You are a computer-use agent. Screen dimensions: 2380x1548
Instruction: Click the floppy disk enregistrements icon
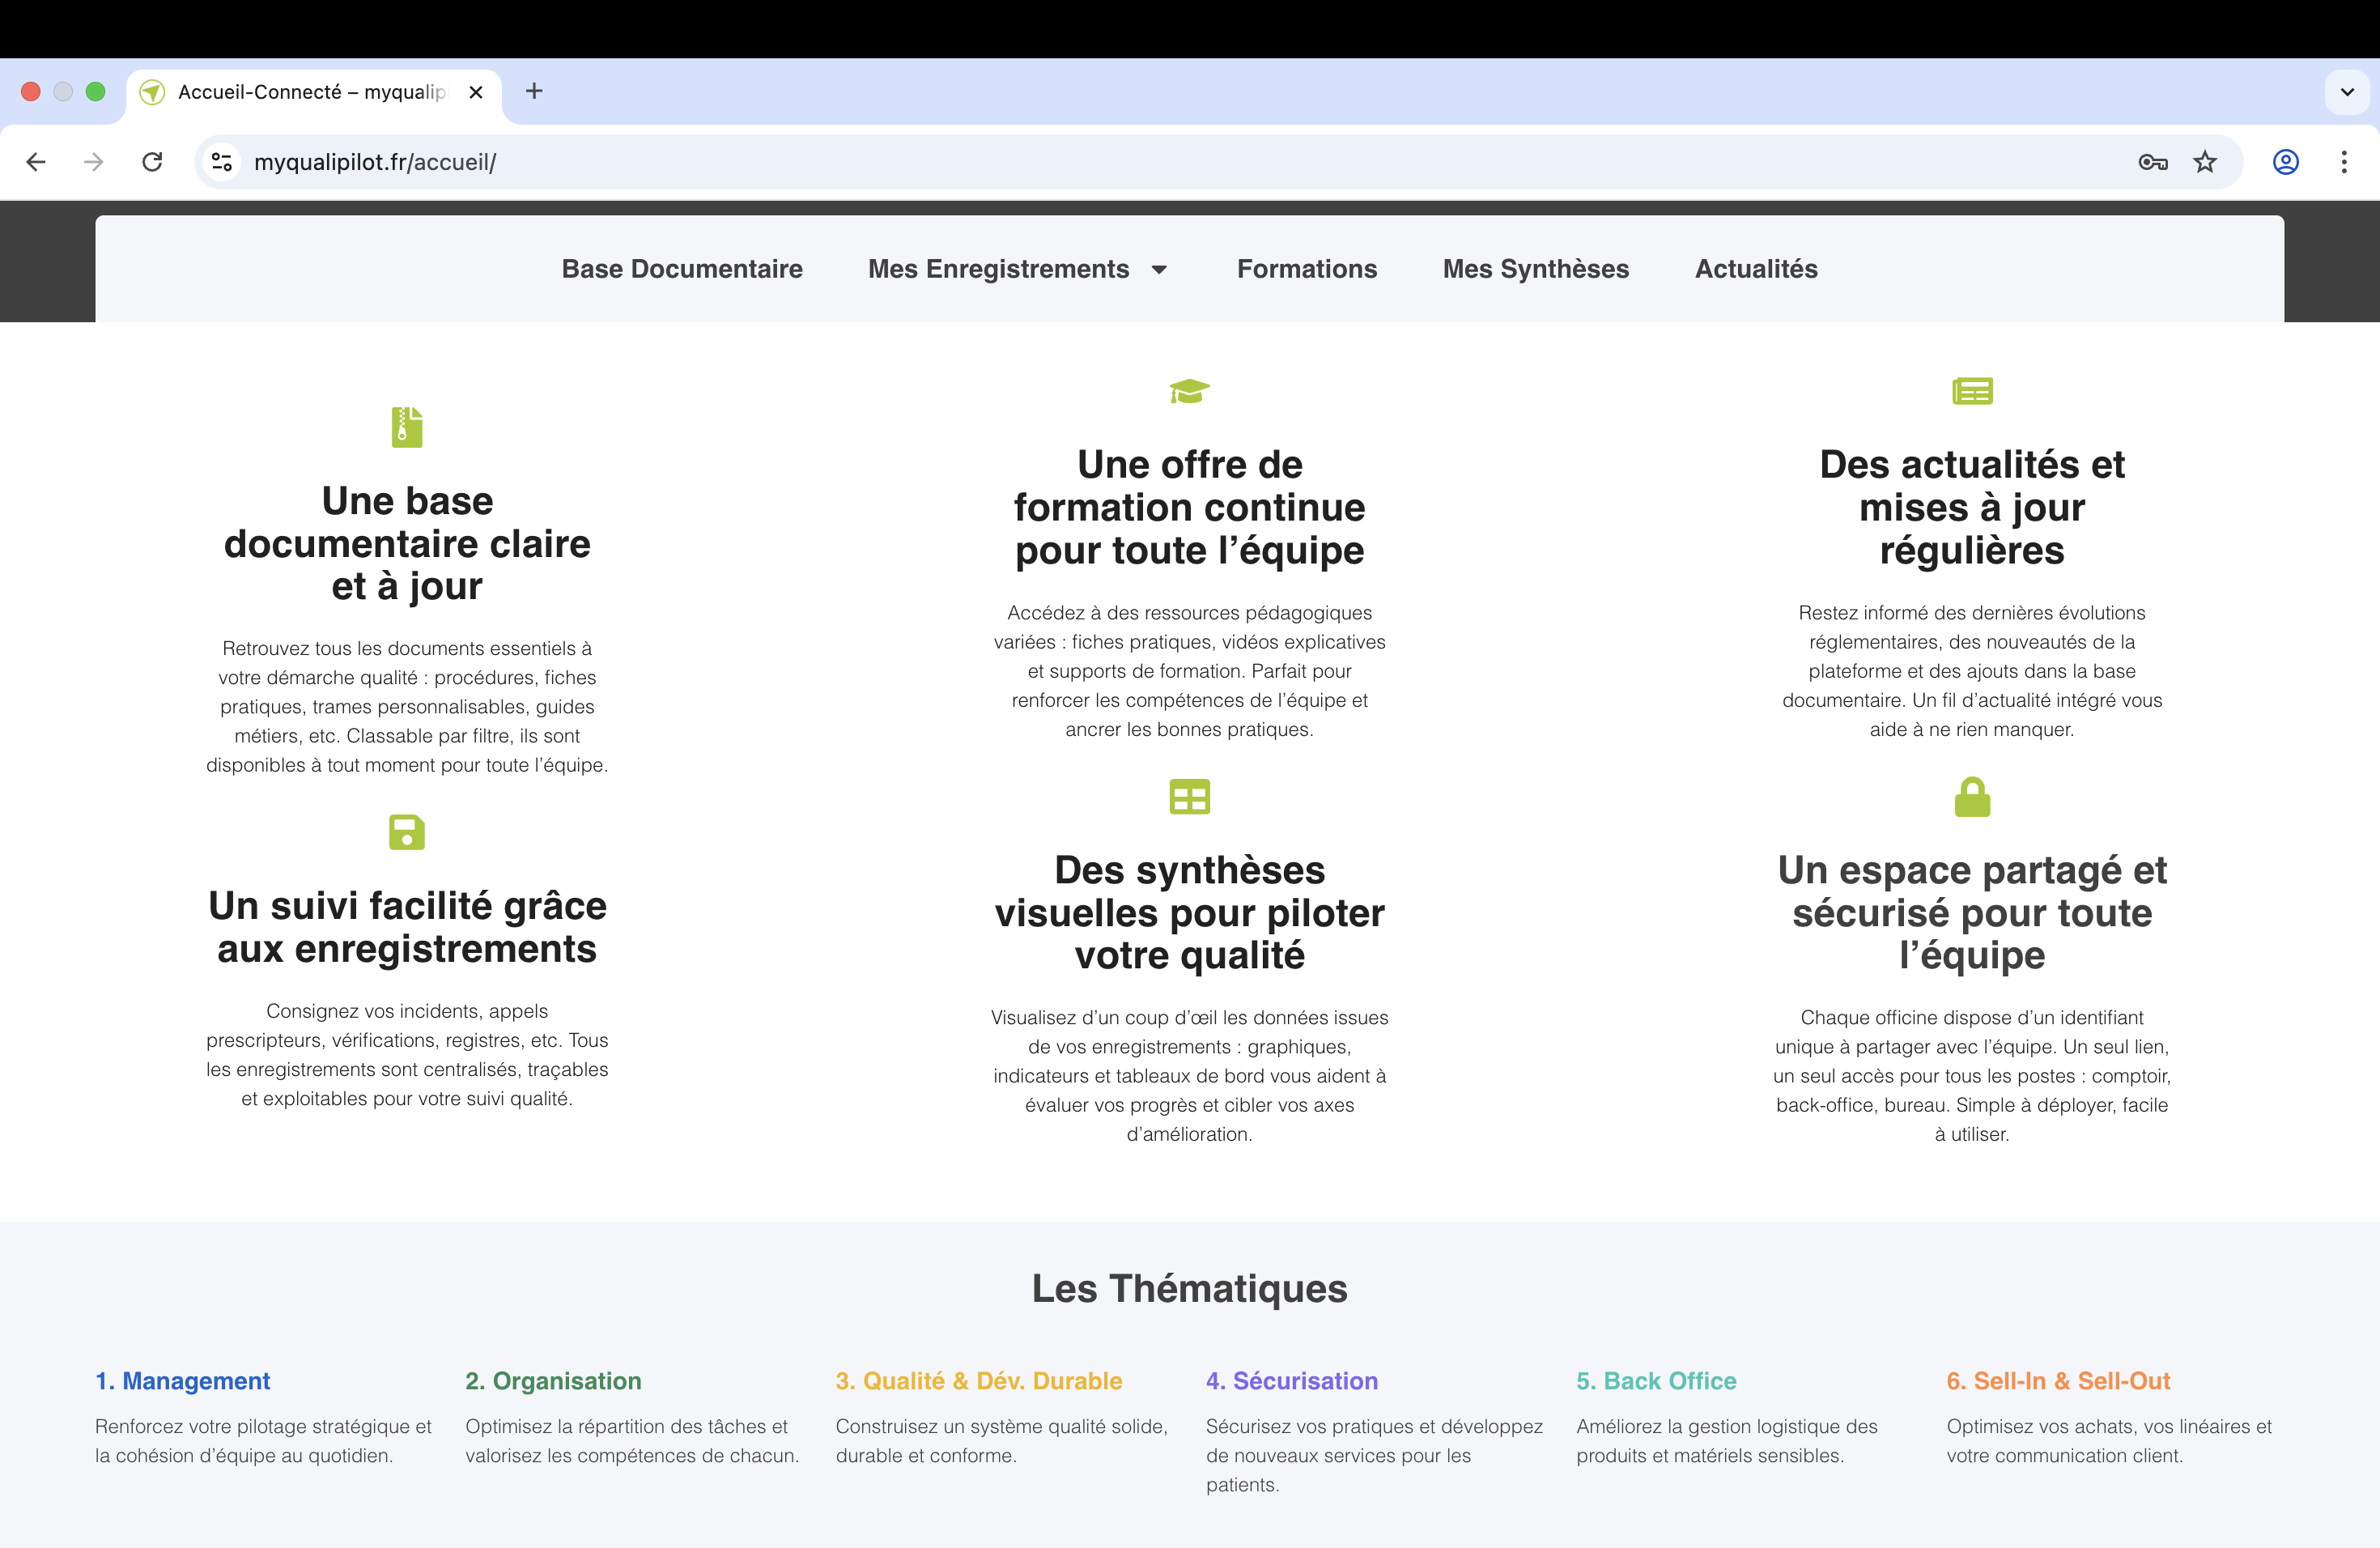[x=407, y=832]
